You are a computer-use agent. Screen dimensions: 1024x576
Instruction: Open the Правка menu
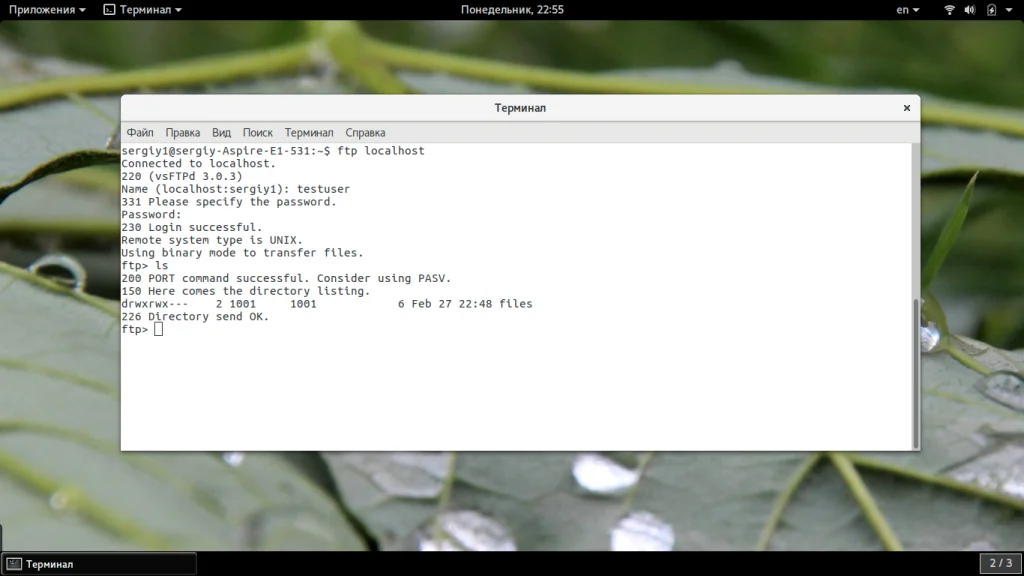point(183,133)
